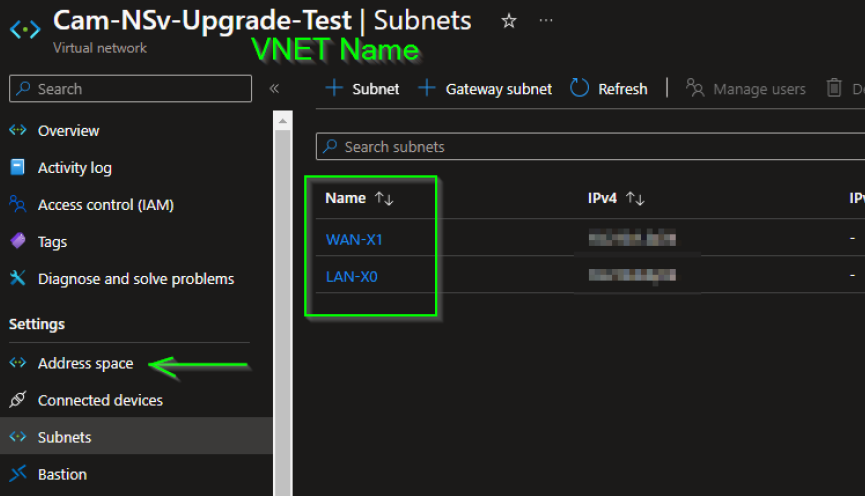Add a Gateway subnet
865x498 pixels.
tap(485, 89)
